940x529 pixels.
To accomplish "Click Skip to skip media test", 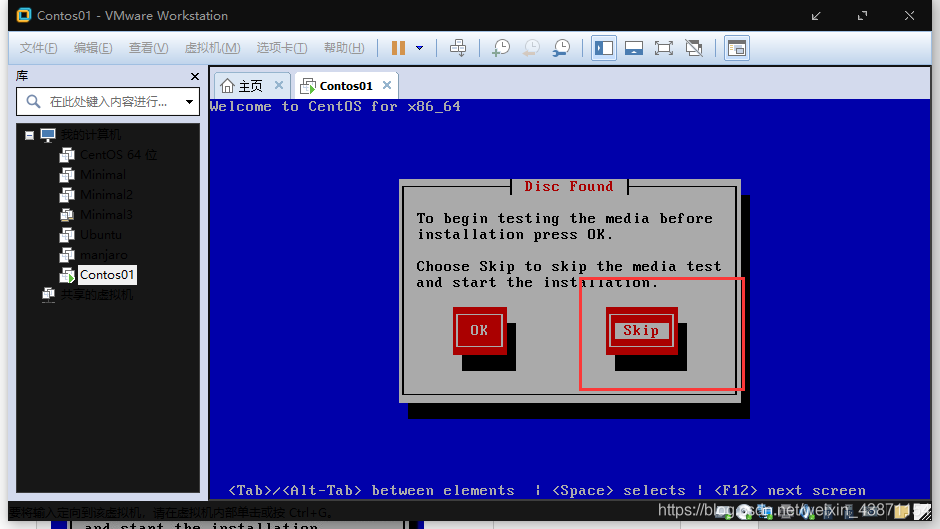I will (641, 330).
